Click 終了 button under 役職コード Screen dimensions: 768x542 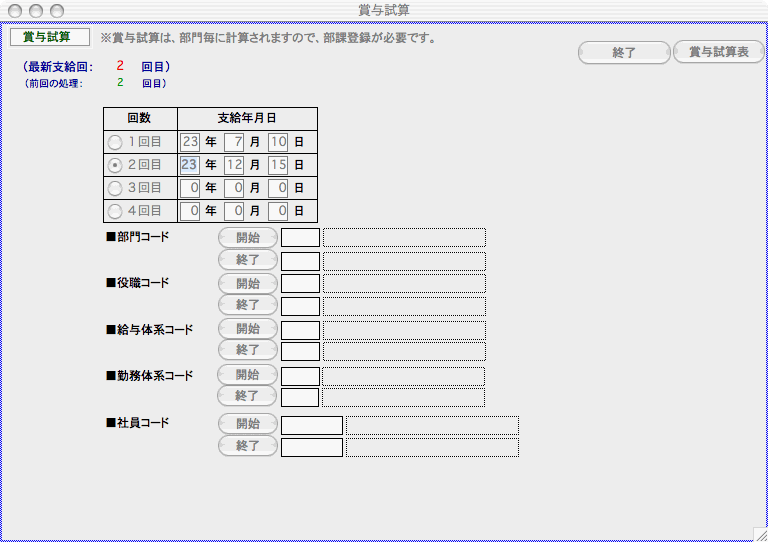coord(247,305)
